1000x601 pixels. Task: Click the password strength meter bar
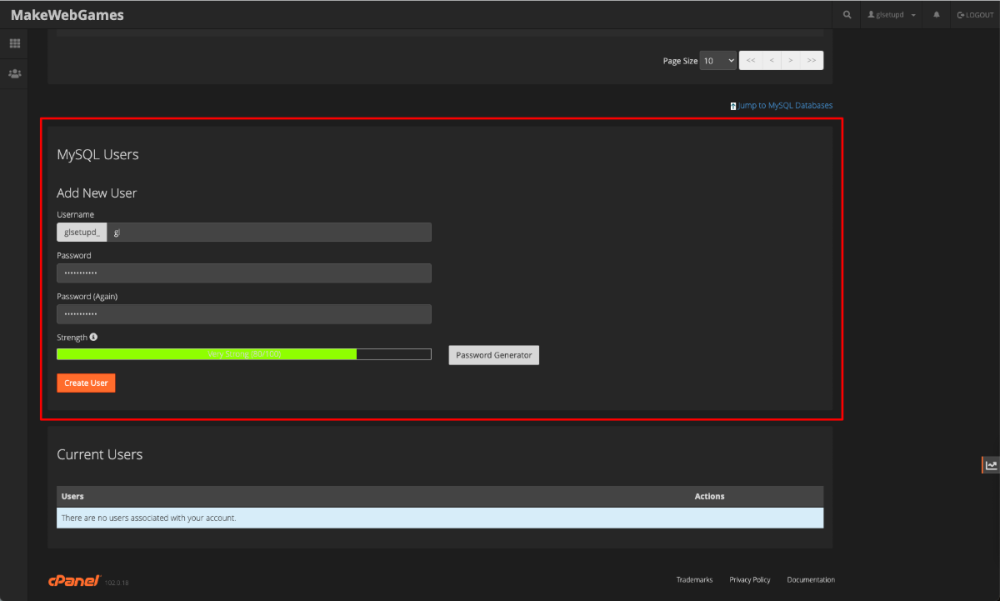coord(244,354)
